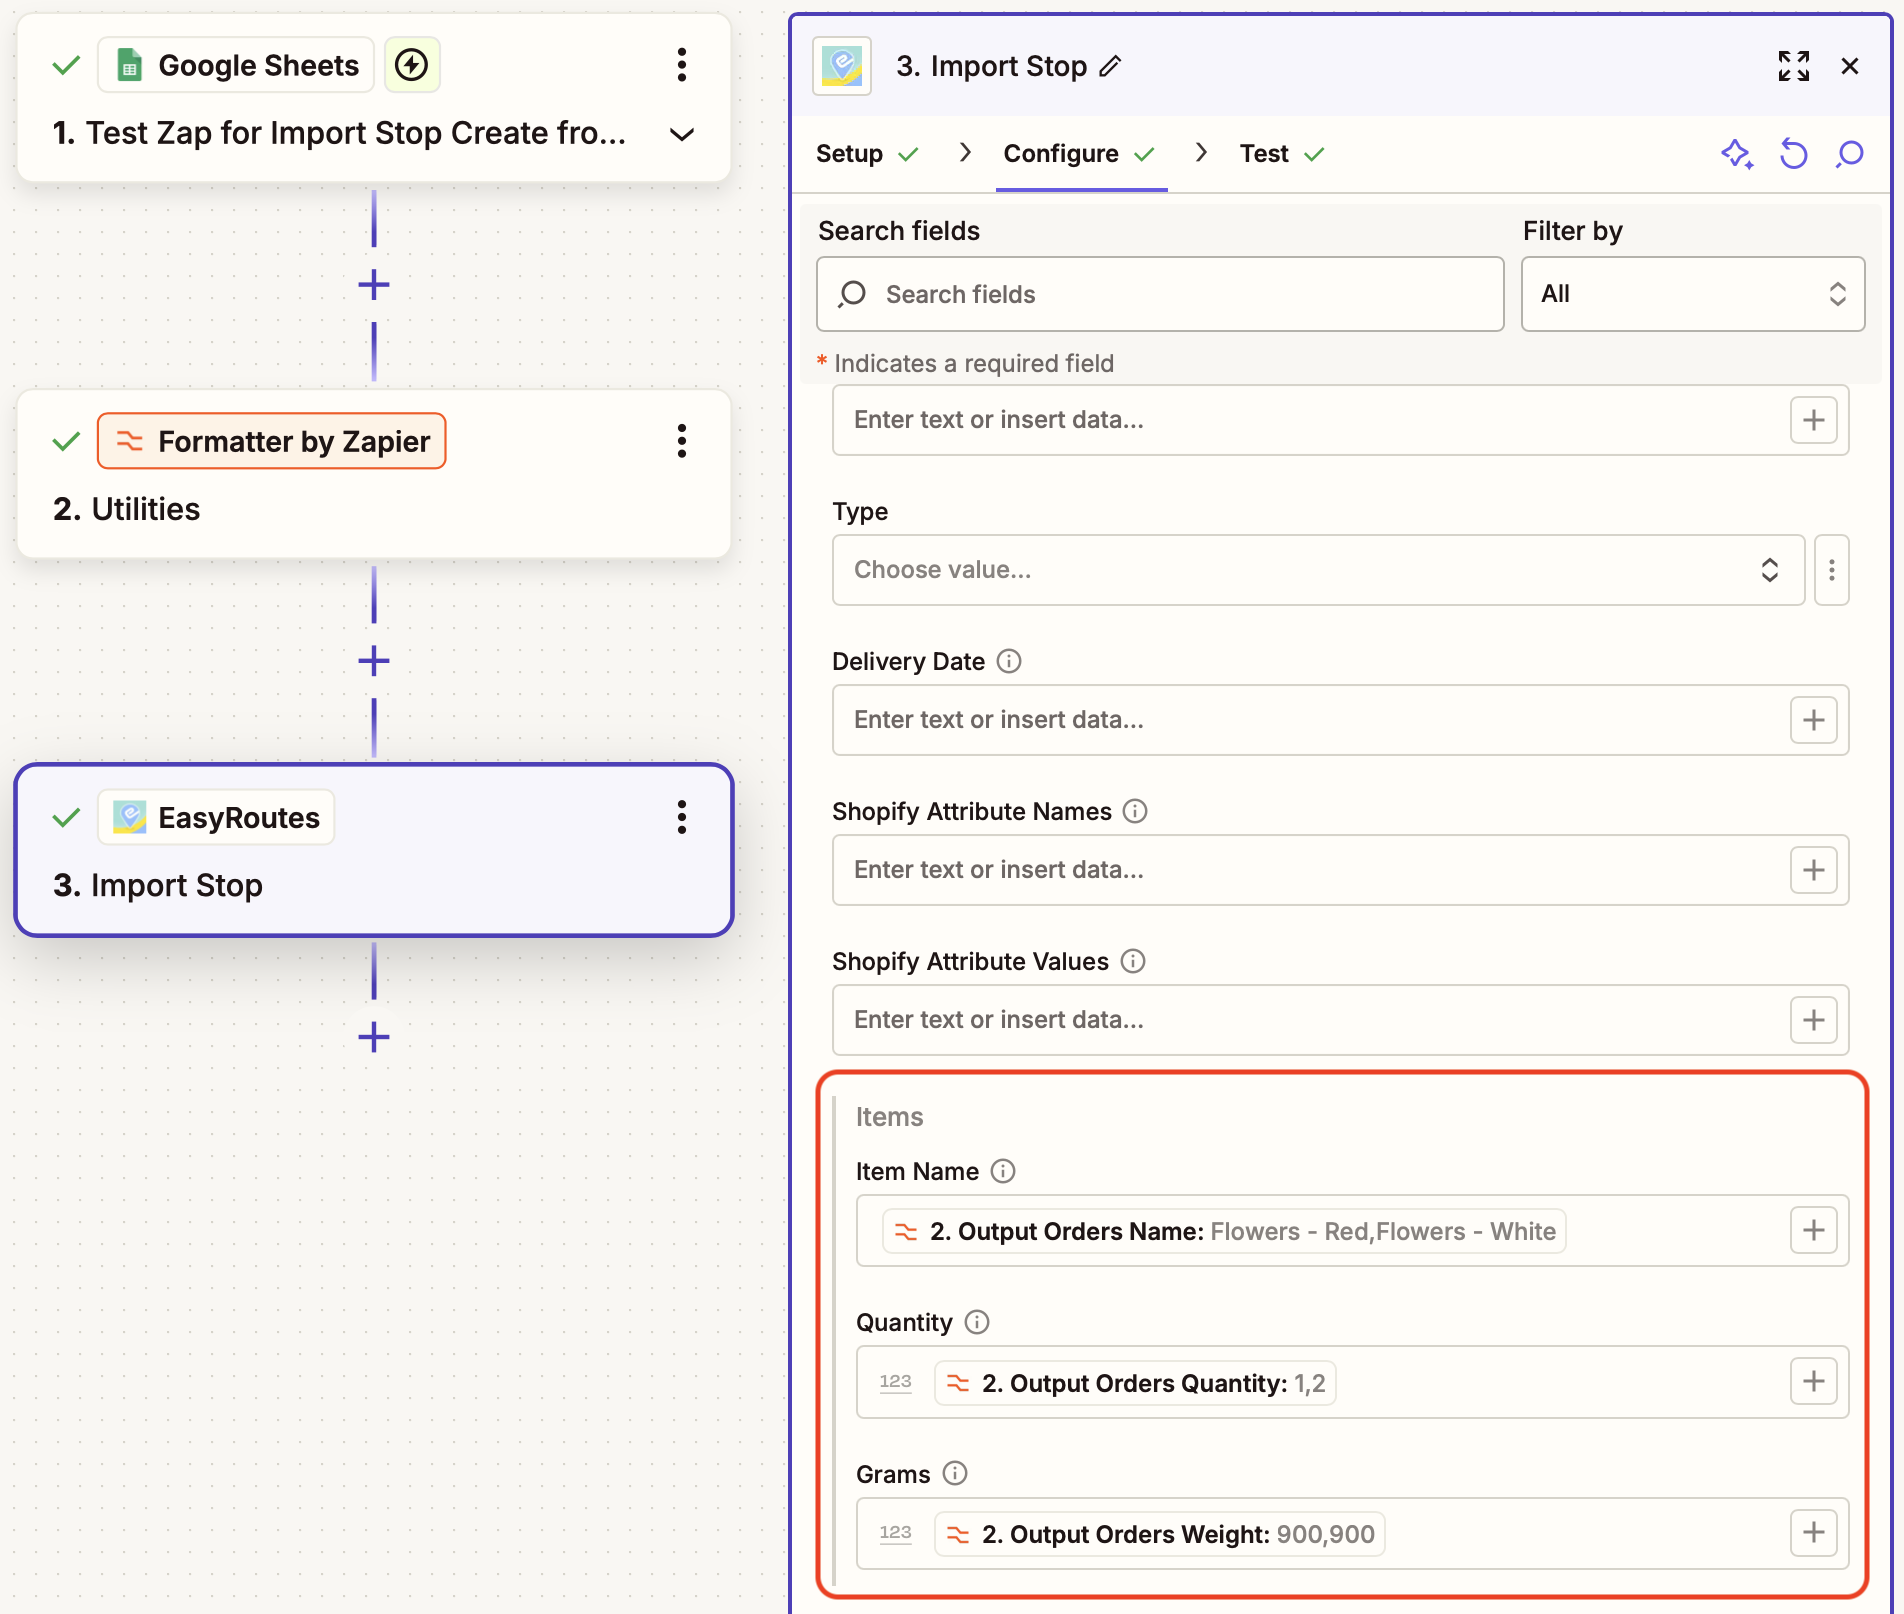
Task: Expand the Google Sheets step chevron
Action: [682, 134]
